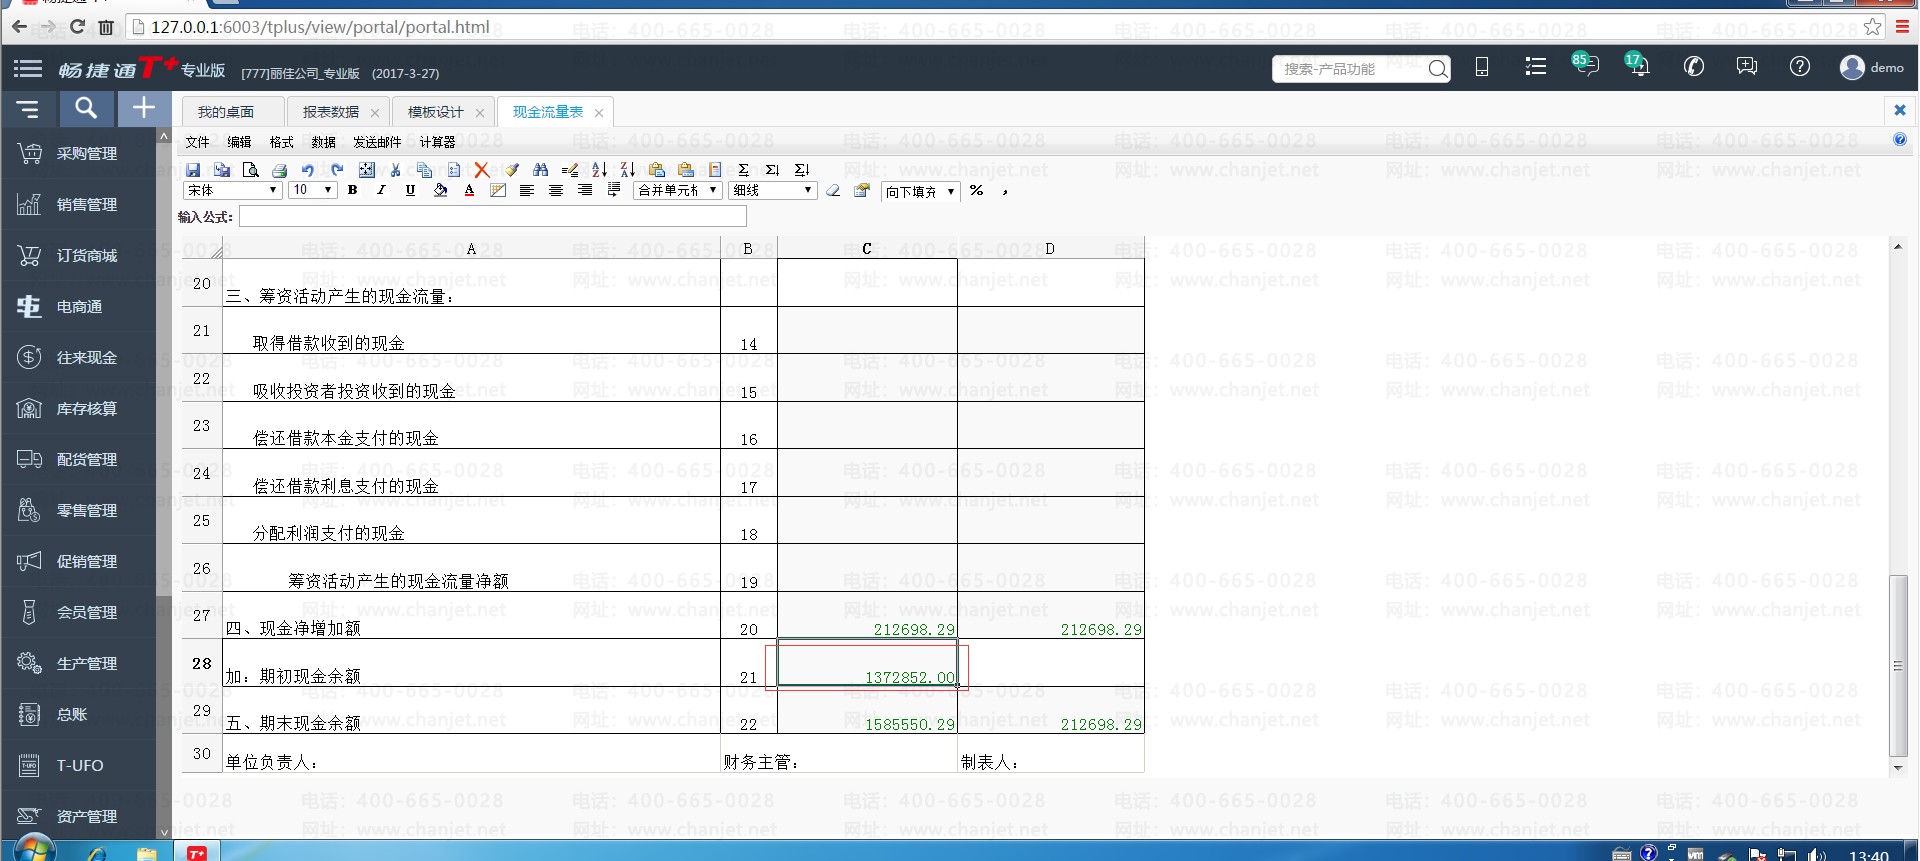Open 采购管理 in the sidebar
1920x861 pixels.
coord(78,153)
